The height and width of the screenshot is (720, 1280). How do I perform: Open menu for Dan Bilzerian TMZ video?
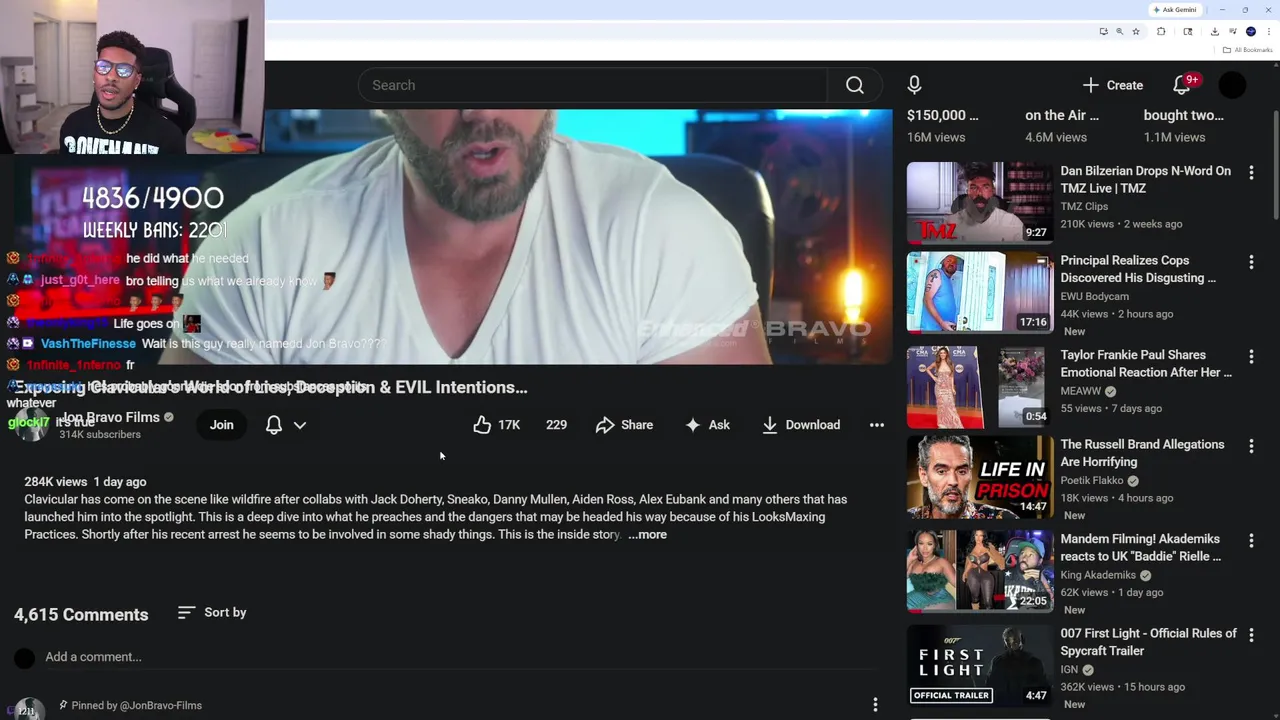[x=1251, y=173]
